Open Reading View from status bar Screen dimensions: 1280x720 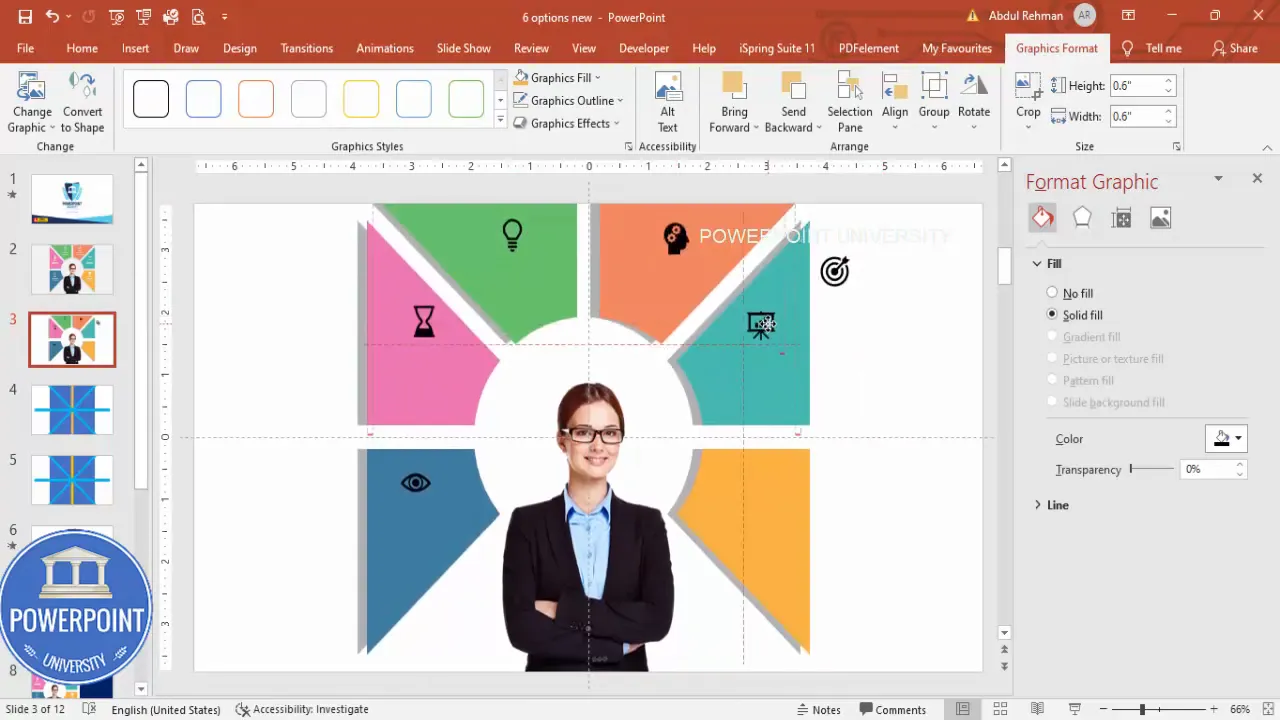pos(1037,709)
